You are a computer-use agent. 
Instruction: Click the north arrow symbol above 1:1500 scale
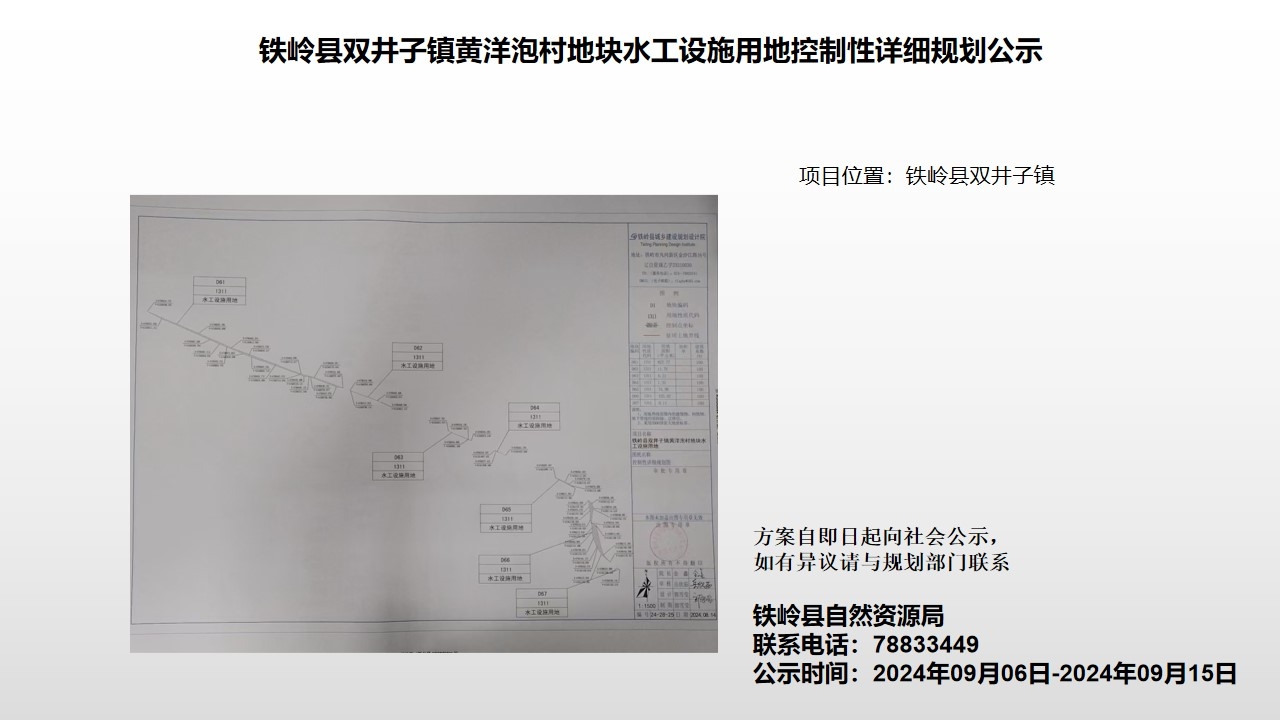pyautogui.click(x=645, y=586)
